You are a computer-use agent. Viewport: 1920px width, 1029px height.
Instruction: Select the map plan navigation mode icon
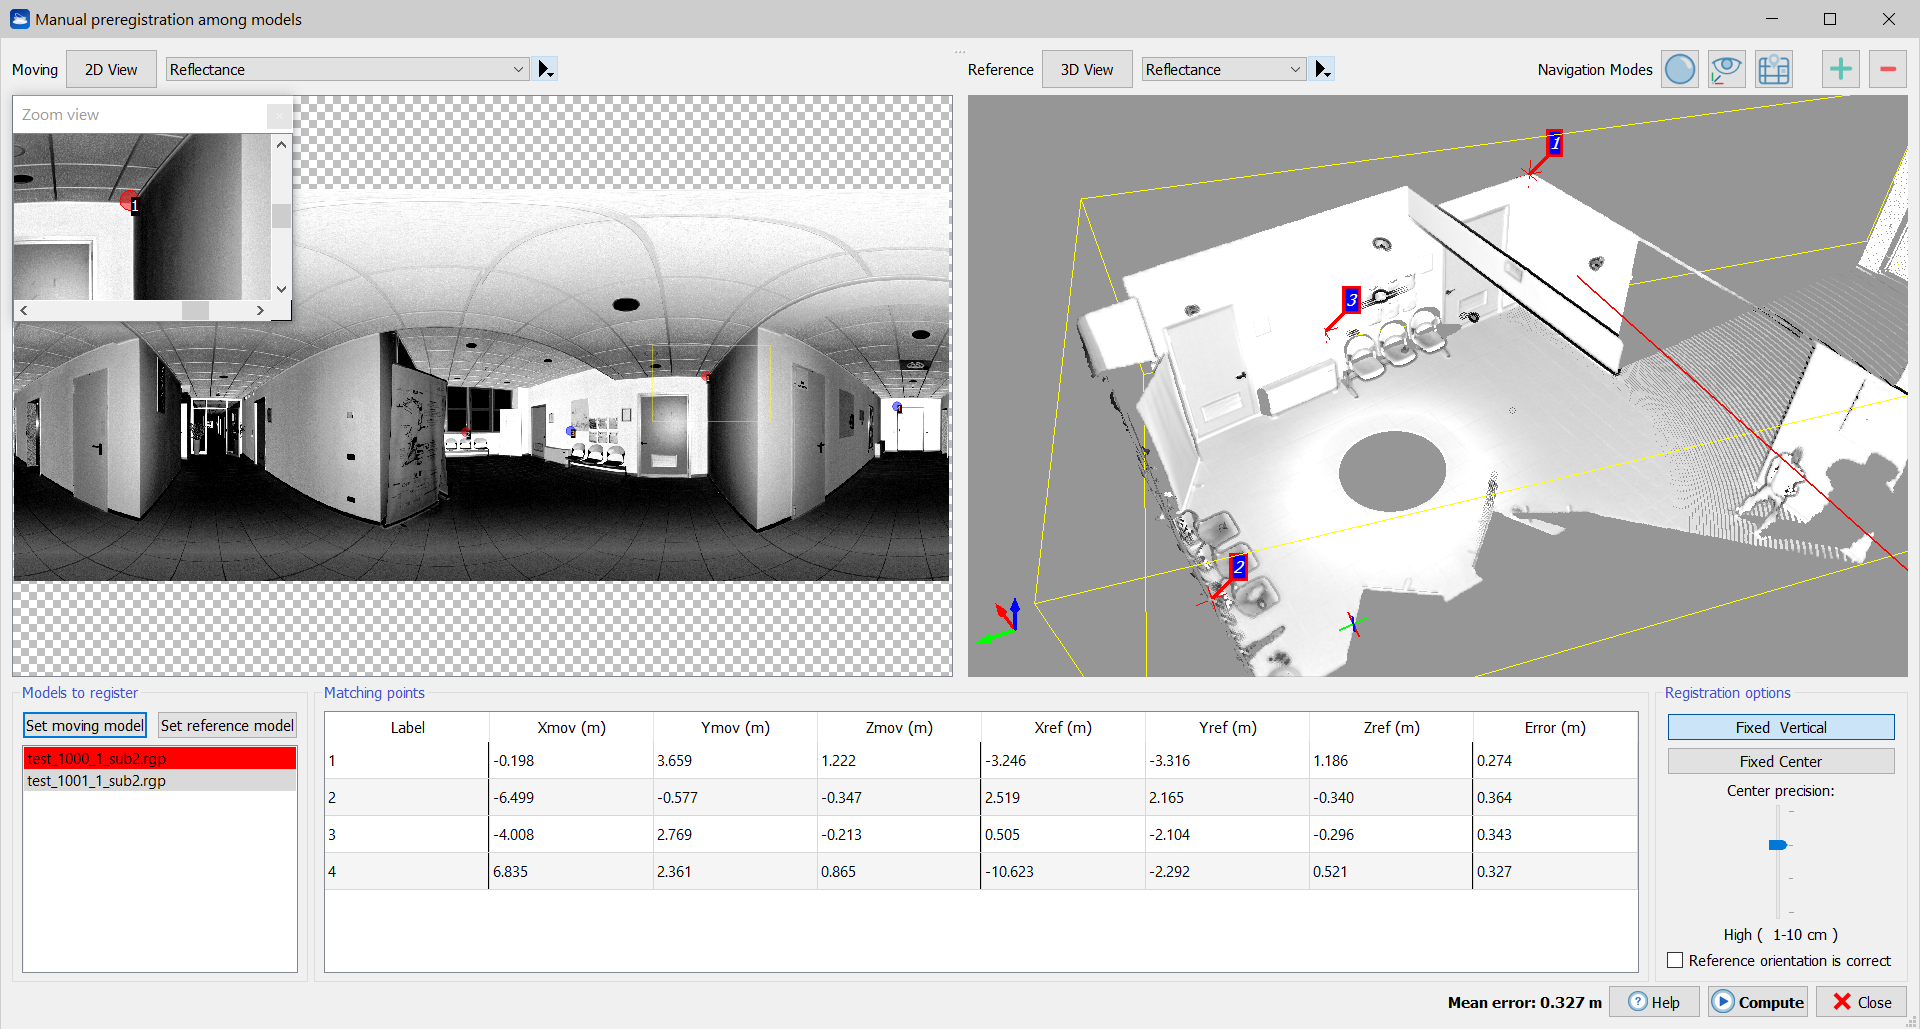tap(1773, 70)
